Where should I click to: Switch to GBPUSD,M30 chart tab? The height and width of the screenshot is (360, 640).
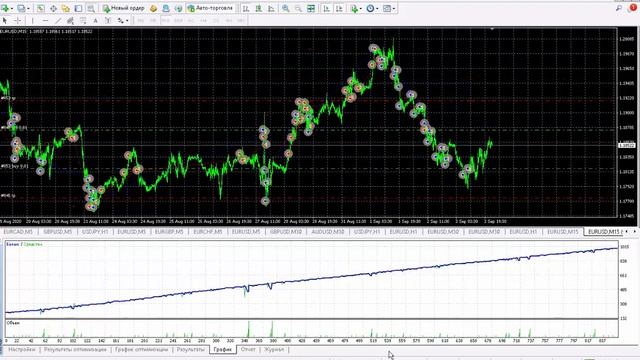point(286,232)
